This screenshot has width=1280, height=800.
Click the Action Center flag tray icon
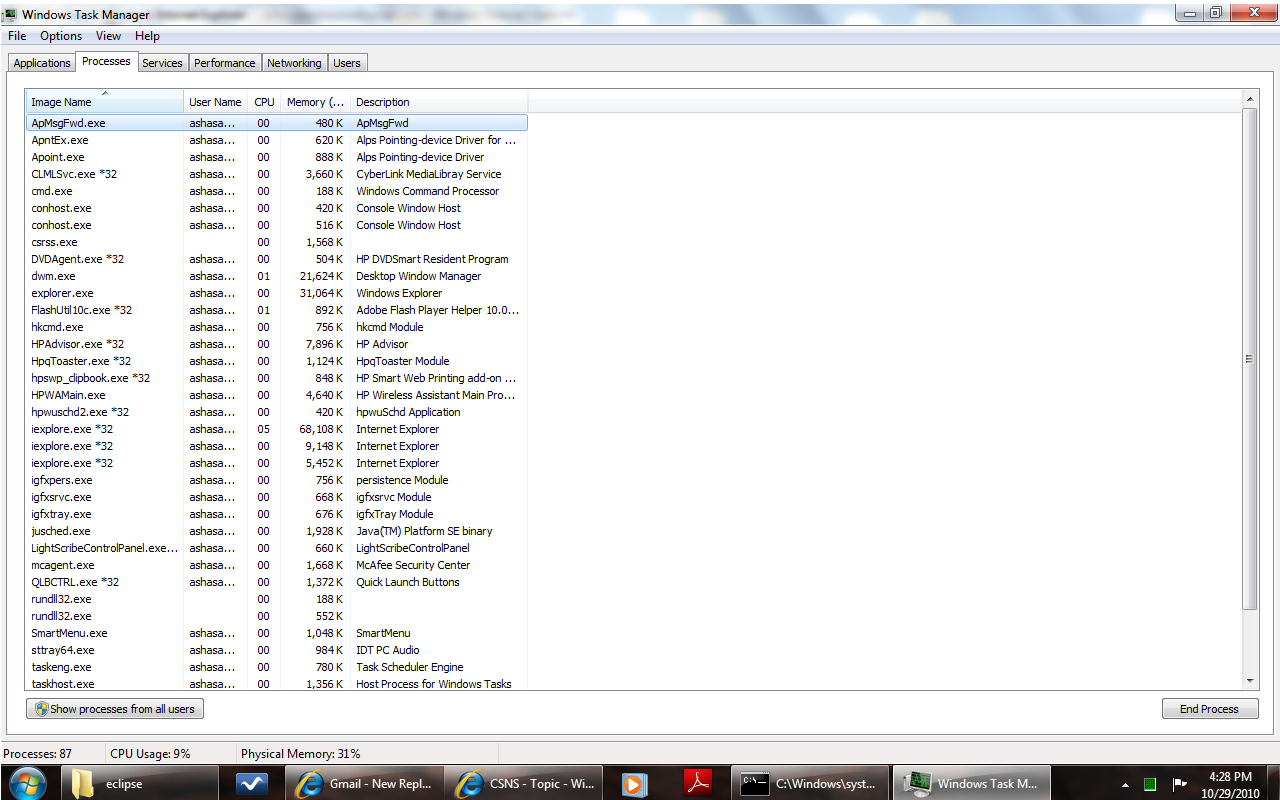pos(1179,784)
